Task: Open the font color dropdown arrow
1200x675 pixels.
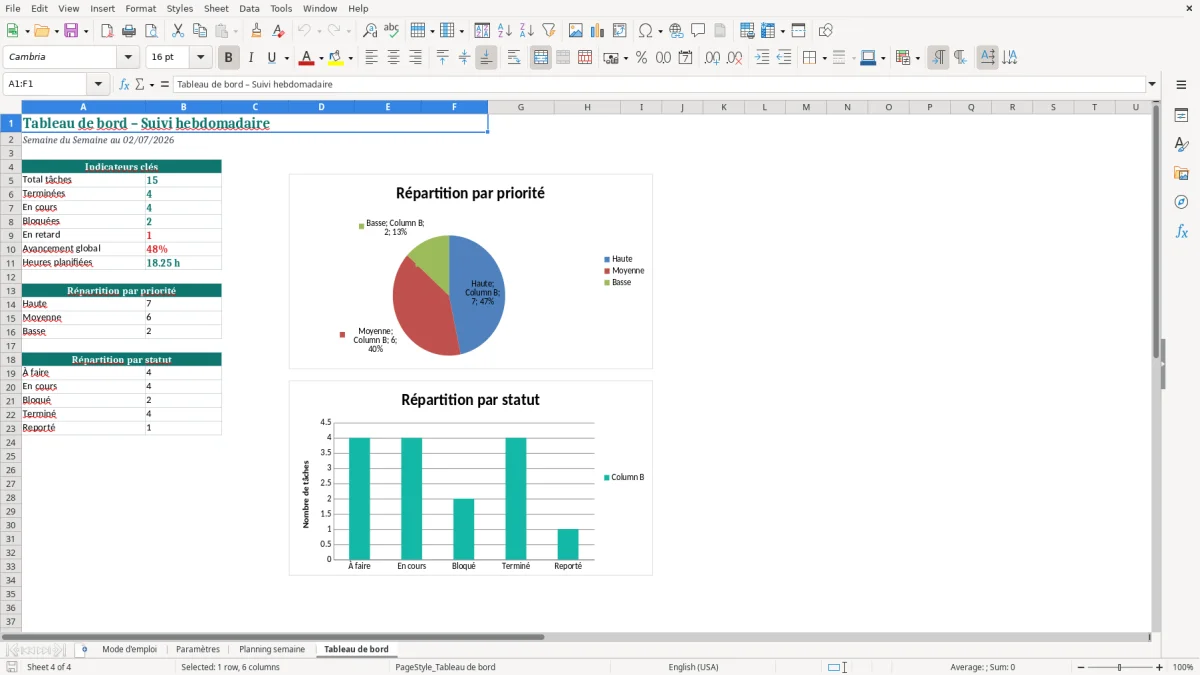Action: 321,59
